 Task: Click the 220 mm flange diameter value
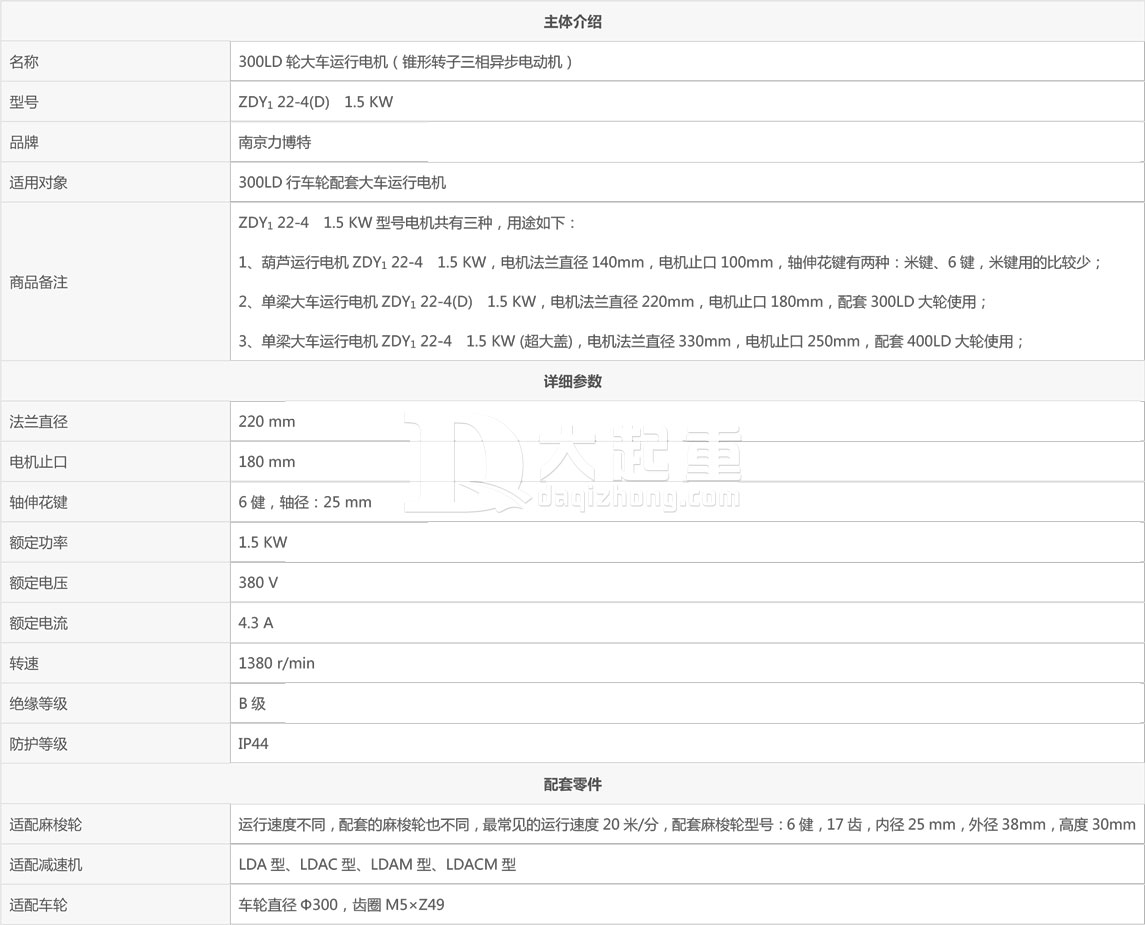point(267,421)
